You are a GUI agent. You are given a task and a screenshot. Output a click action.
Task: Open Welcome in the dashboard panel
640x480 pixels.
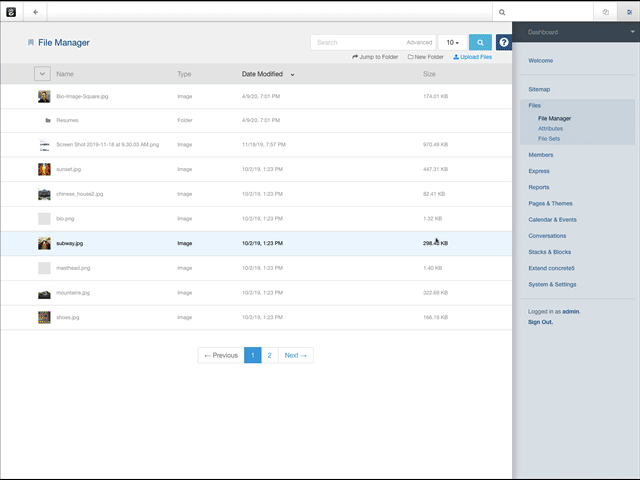(x=540, y=60)
